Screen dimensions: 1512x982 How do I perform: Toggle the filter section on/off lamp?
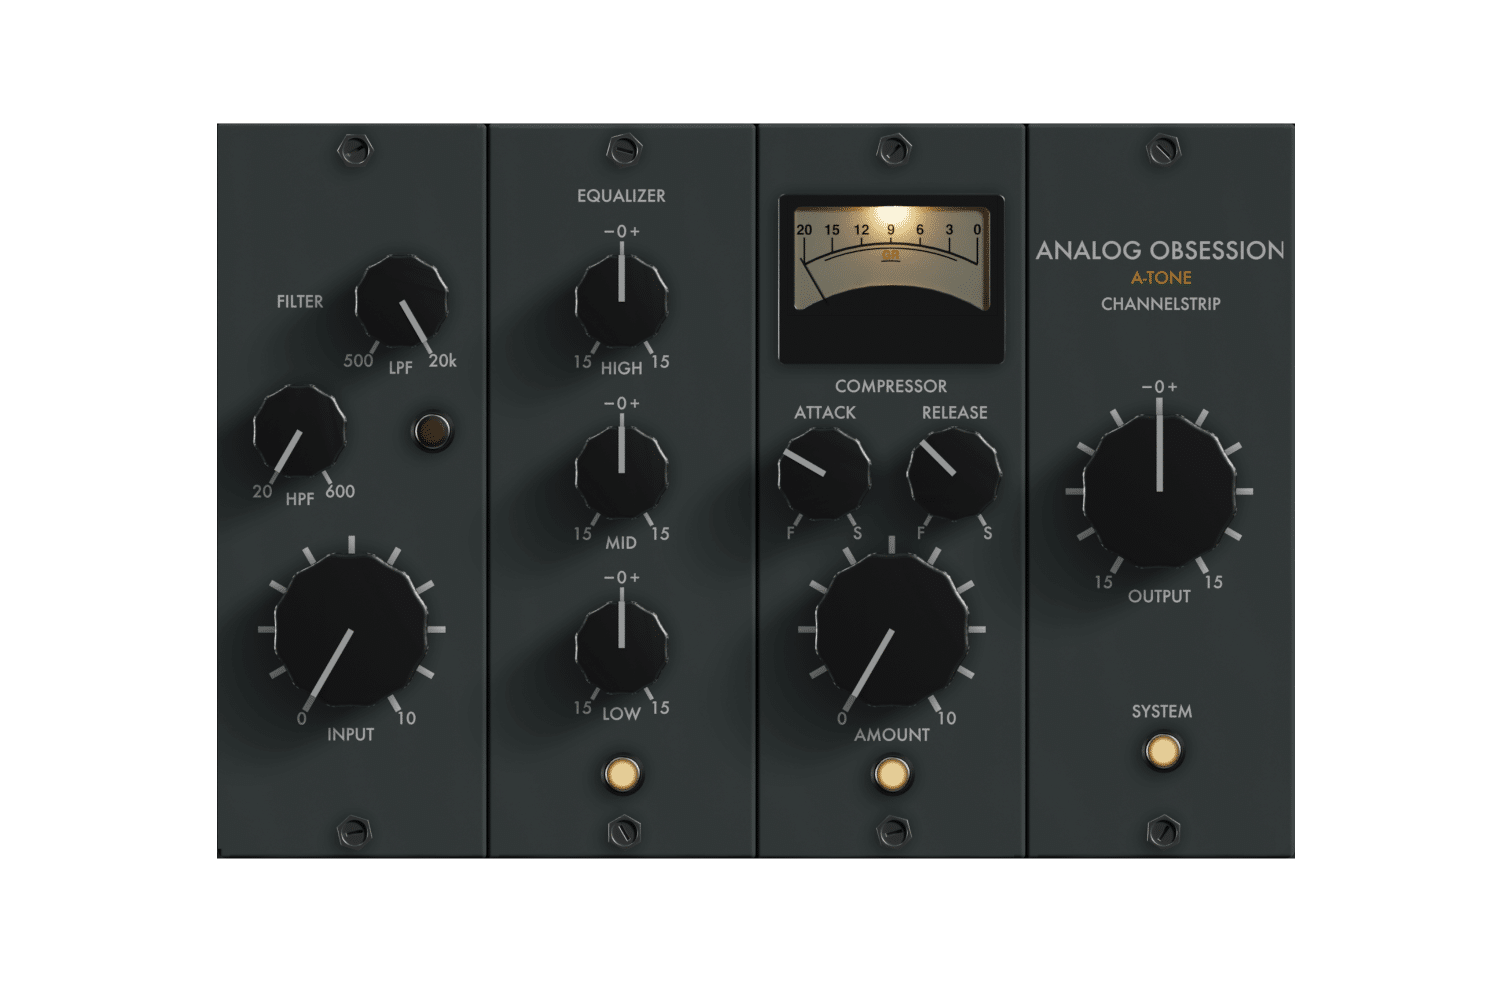click(x=433, y=431)
